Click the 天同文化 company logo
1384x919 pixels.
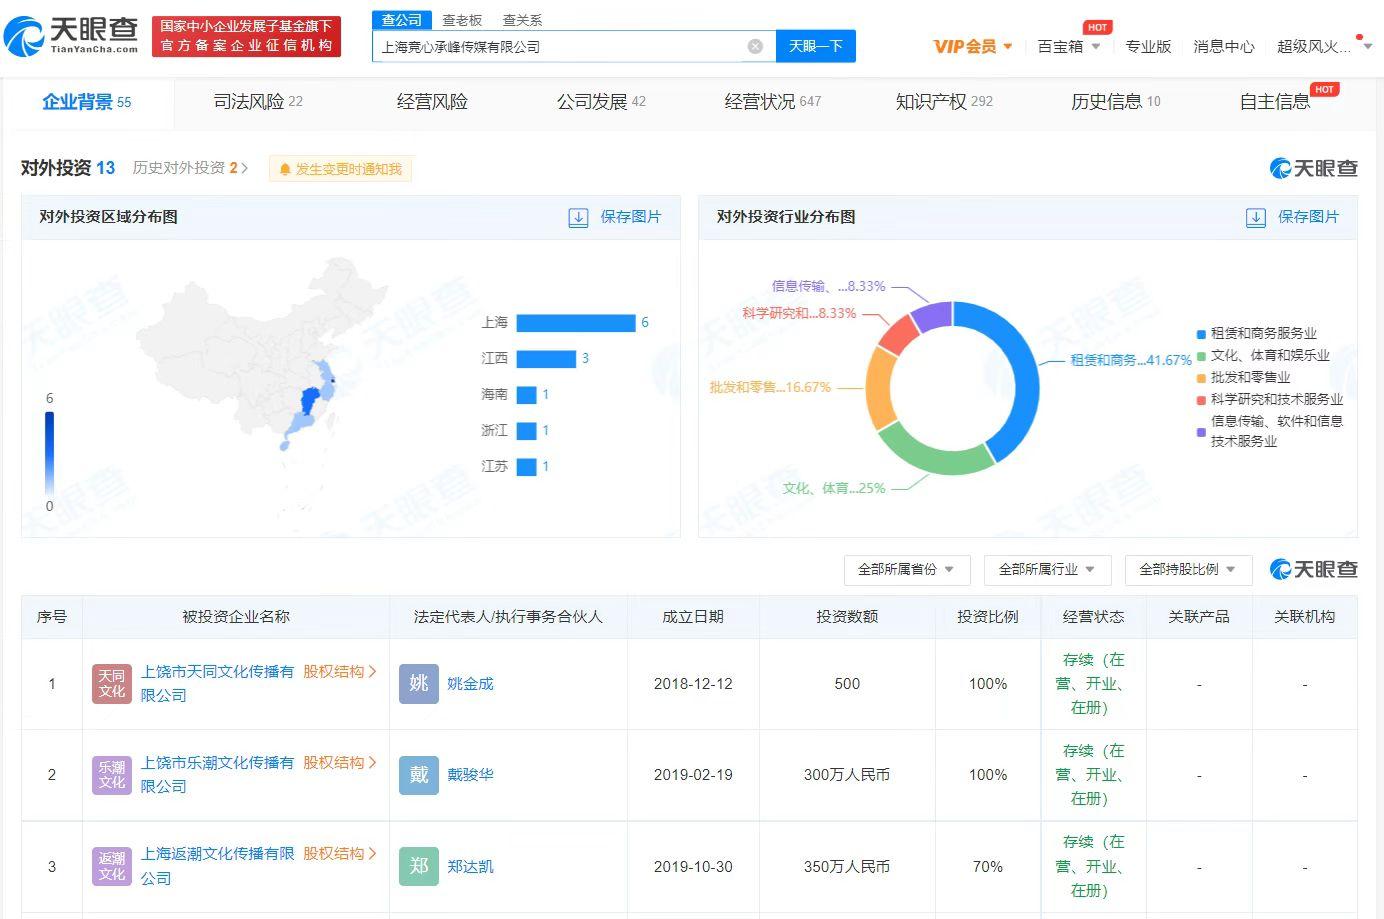(x=111, y=684)
